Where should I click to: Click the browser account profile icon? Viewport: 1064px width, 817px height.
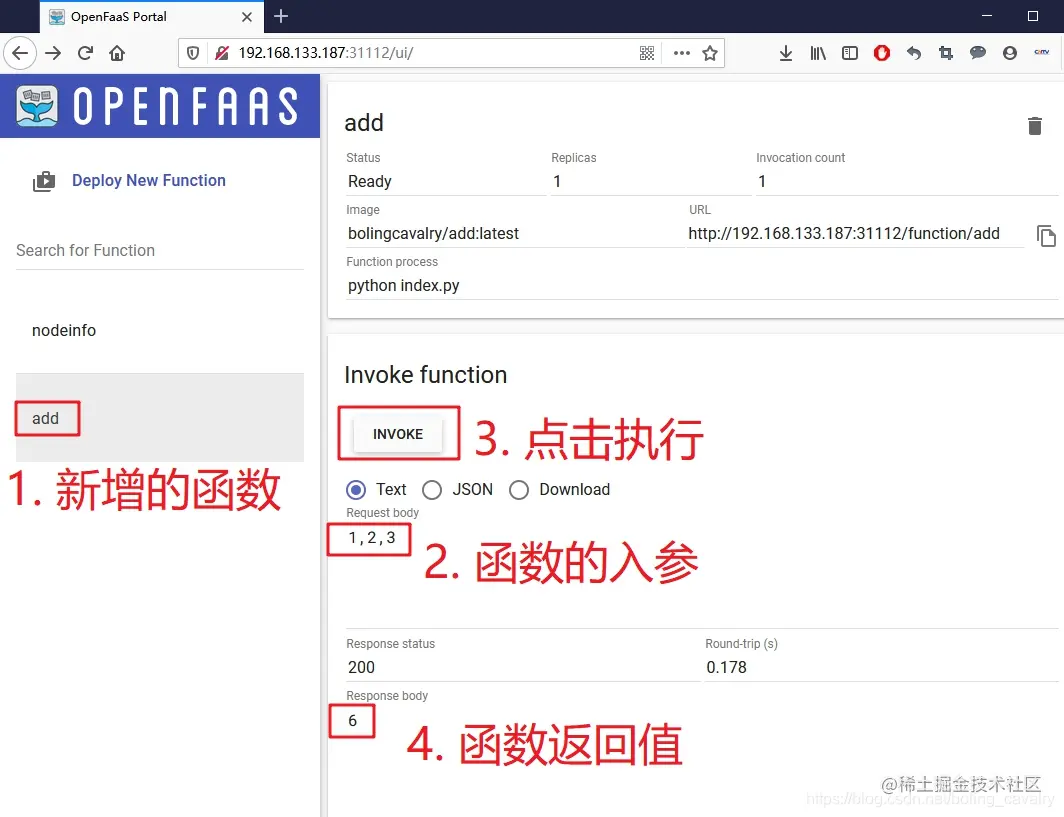[1010, 53]
